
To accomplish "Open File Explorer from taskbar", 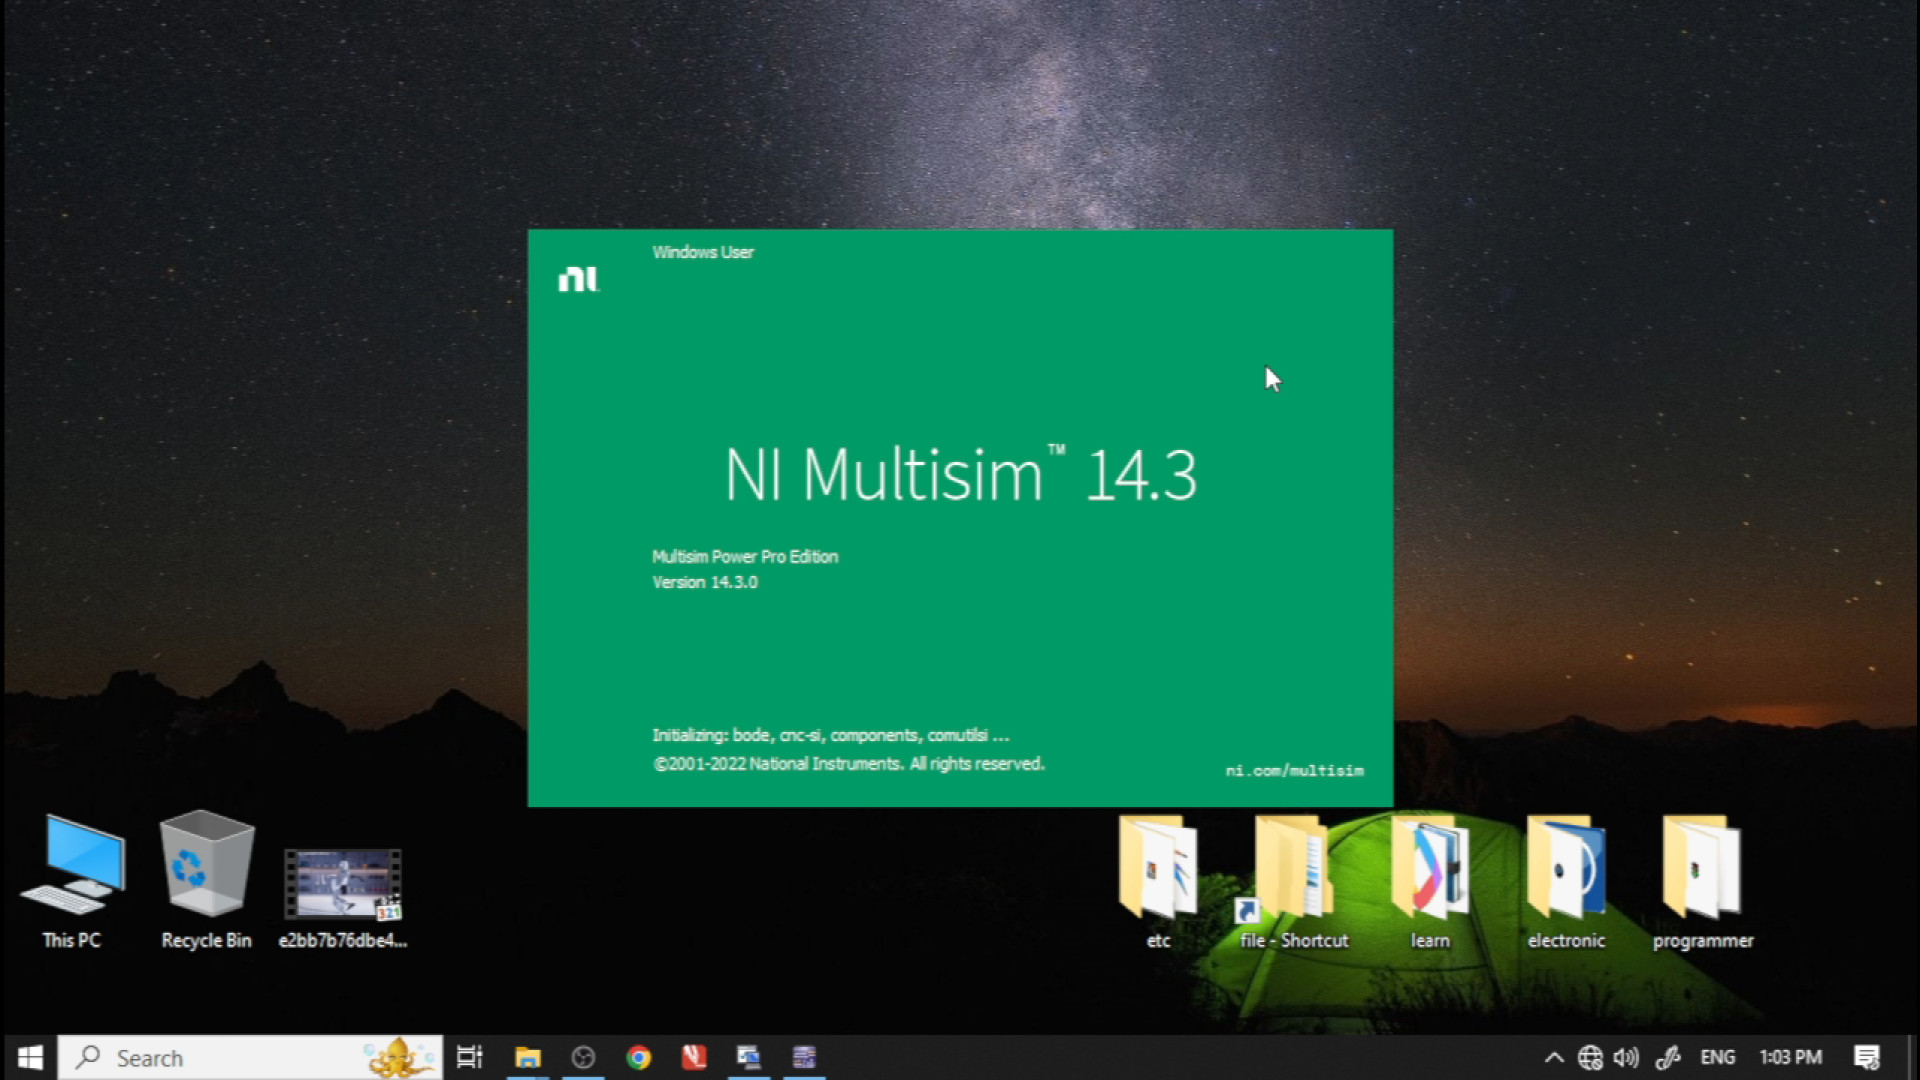I will pos(527,1057).
